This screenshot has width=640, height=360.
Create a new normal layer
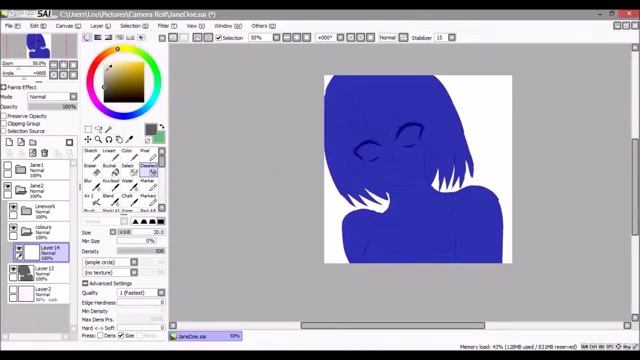pyautogui.click(x=9, y=142)
